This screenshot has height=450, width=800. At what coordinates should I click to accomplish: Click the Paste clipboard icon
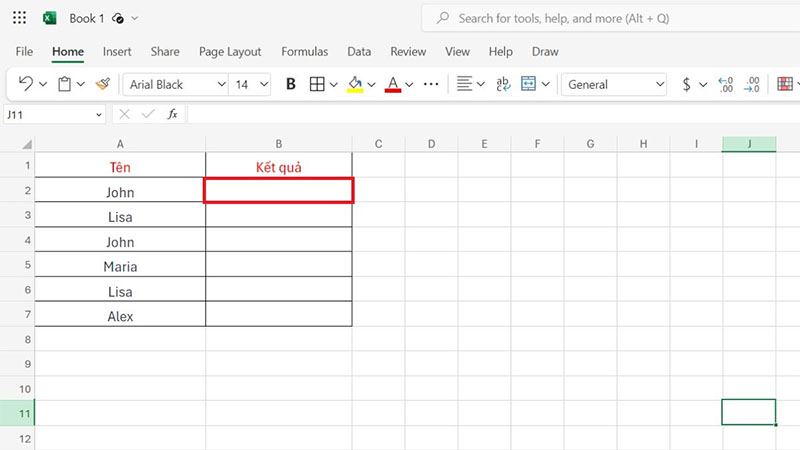[64, 85]
